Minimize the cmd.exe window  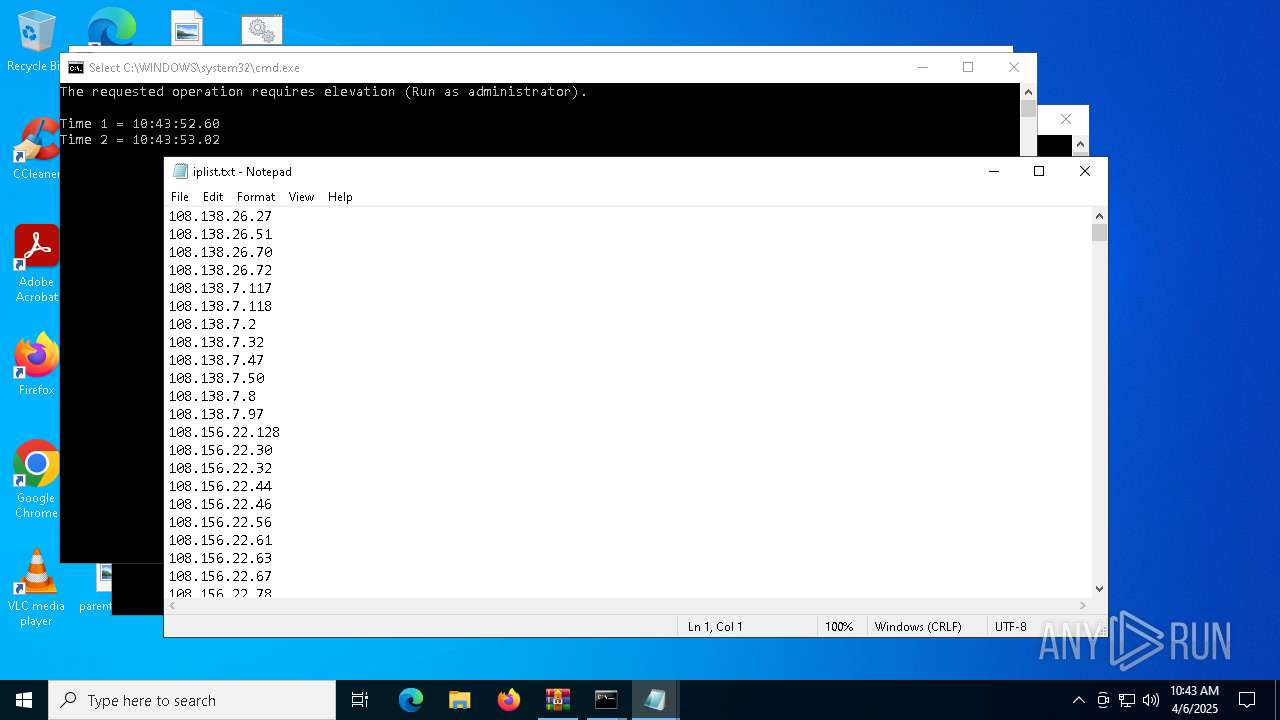922,67
